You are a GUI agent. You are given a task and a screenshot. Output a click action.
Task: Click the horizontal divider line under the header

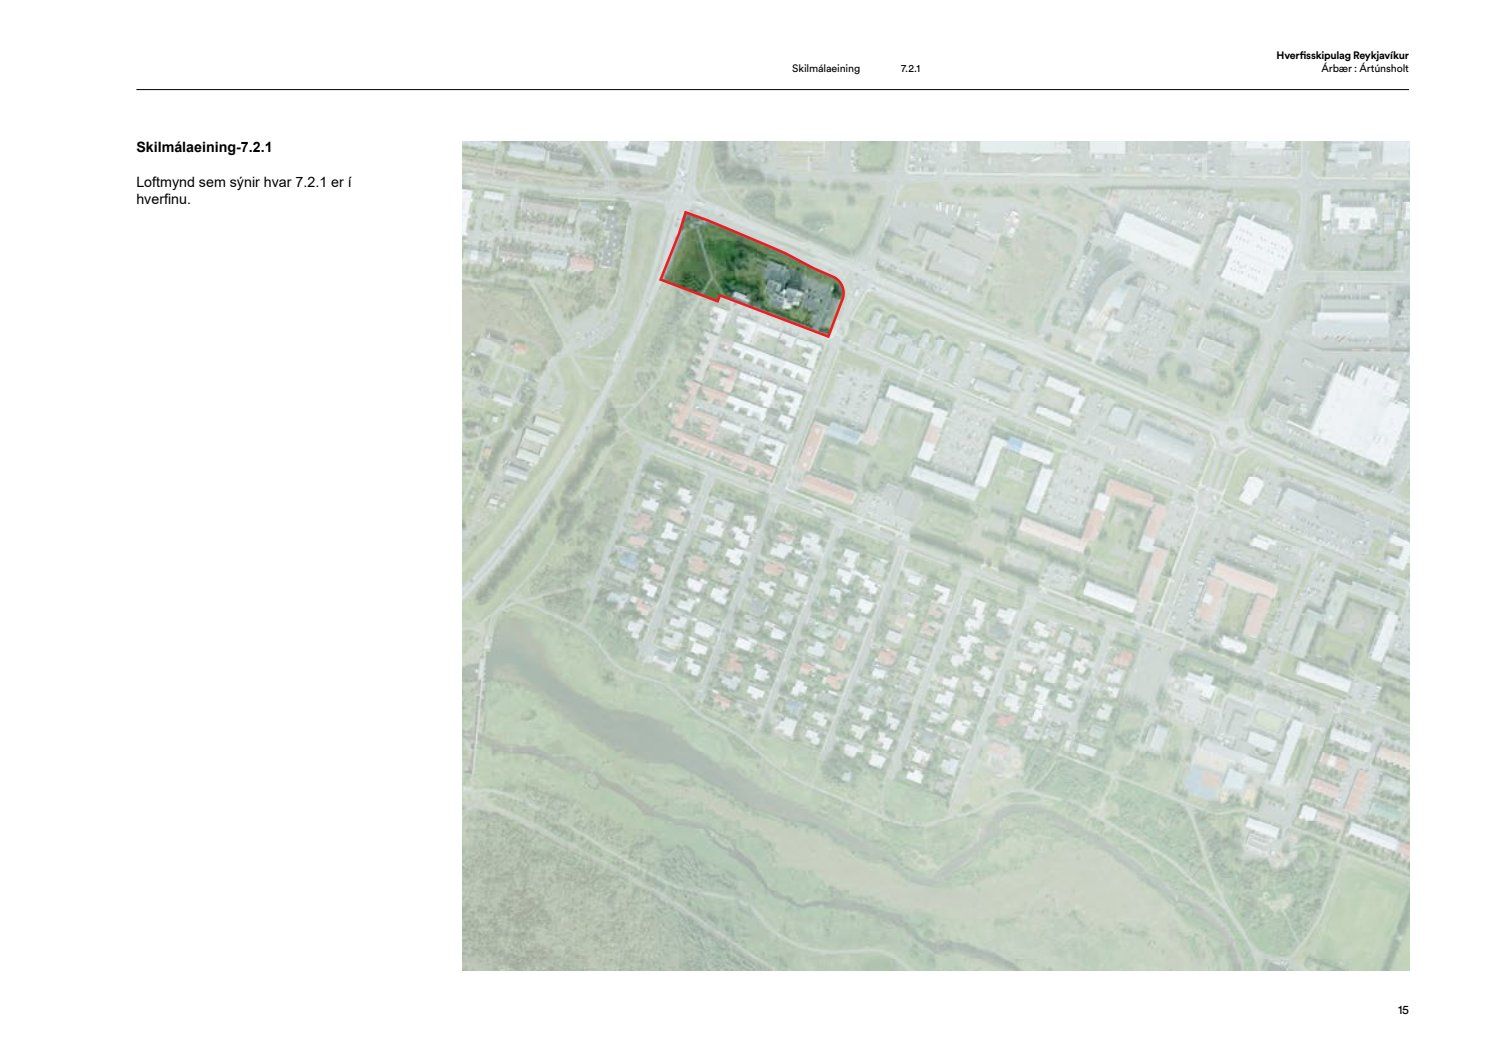[772, 90]
